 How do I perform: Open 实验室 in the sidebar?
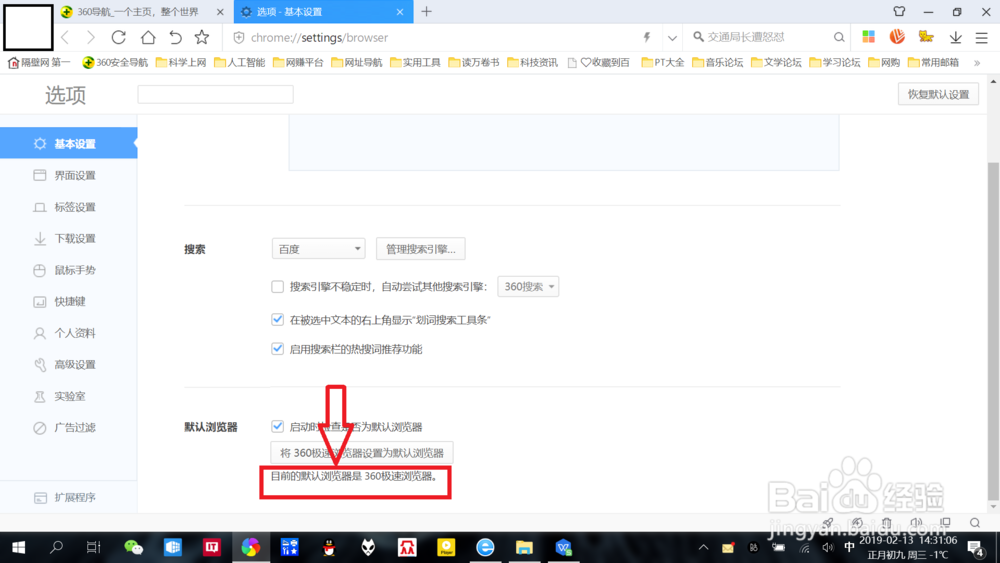click(x=68, y=396)
